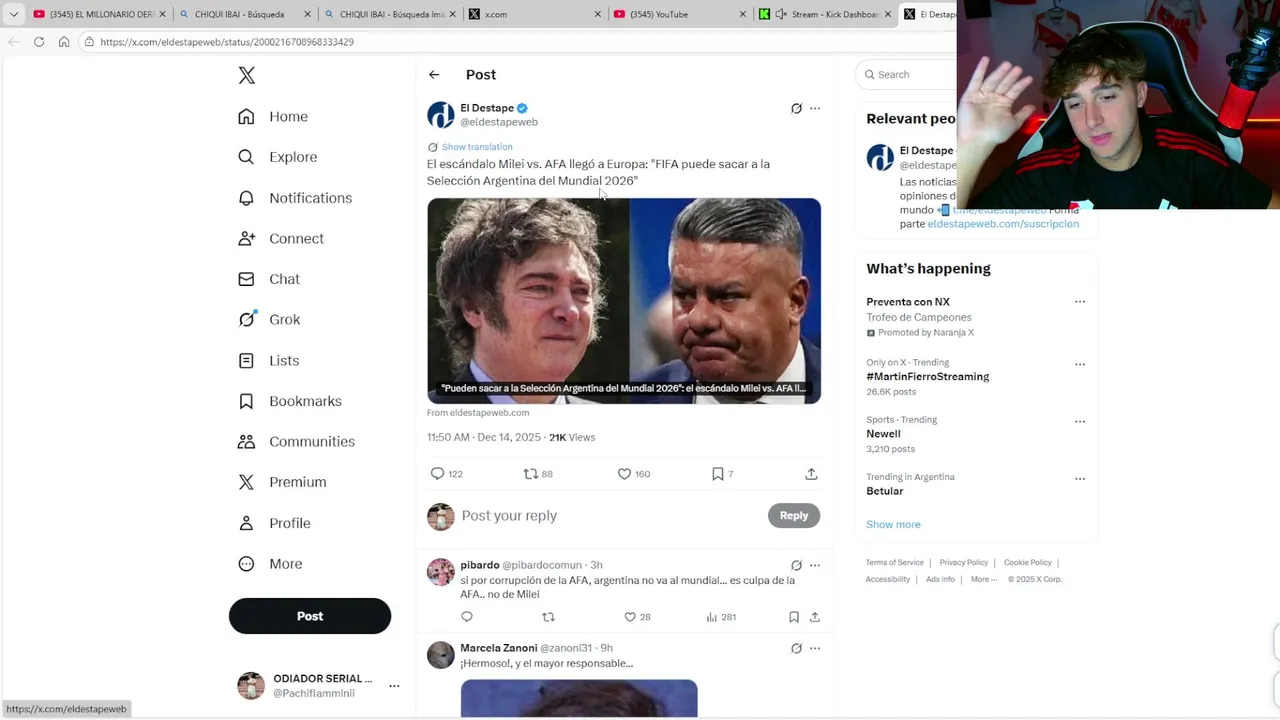Click Grok icon on El Destape post
Image resolution: width=1280 pixels, height=720 pixels.
coord(796,108)
